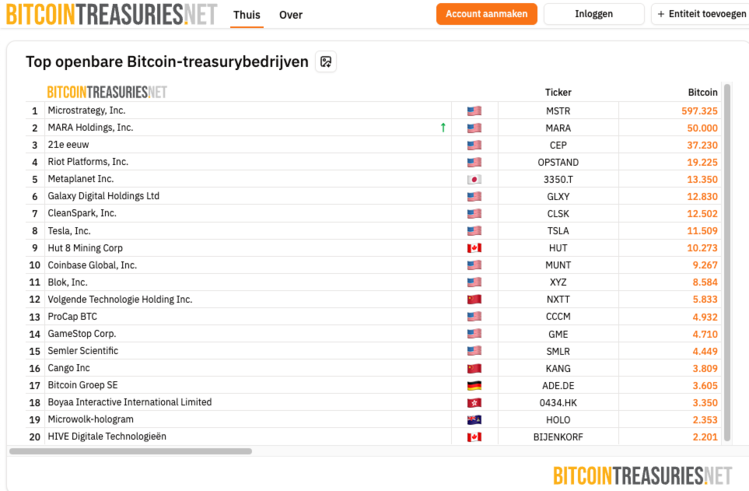Click the 37.230 Bitcoin value
The image size is (749, 491).
click(702, 145)
